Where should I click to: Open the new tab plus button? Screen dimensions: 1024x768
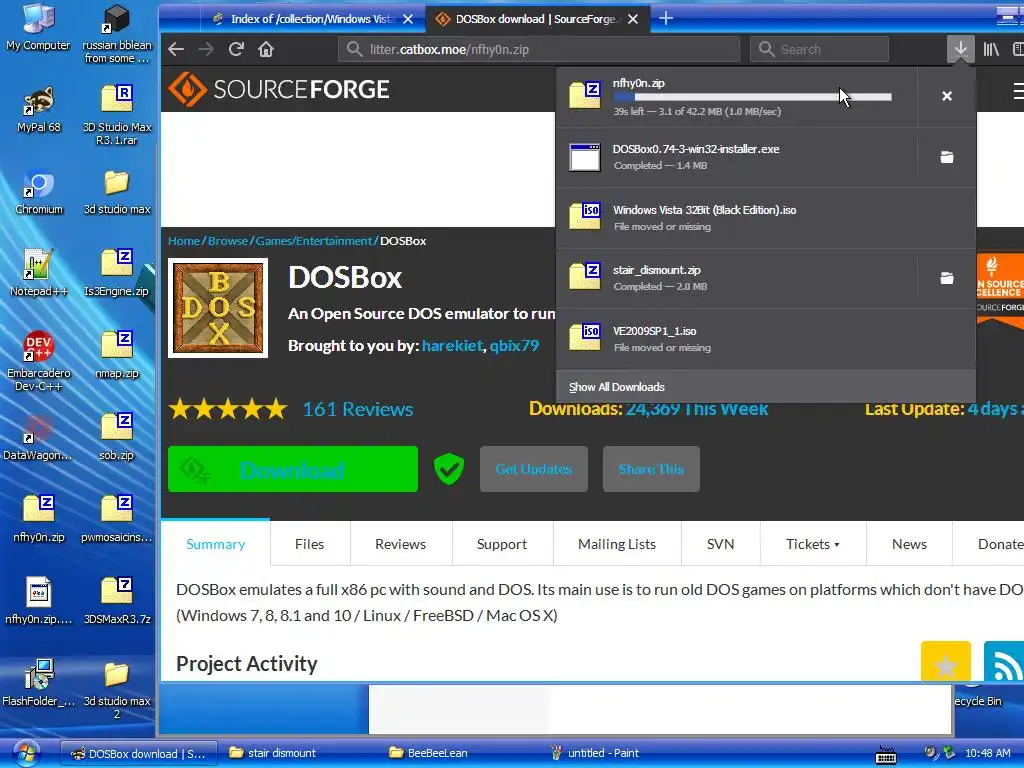click(x=665, y=18)
